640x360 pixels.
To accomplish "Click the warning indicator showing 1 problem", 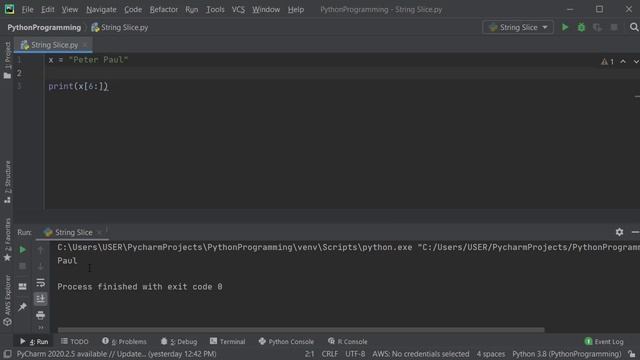I will click(607, 62).
